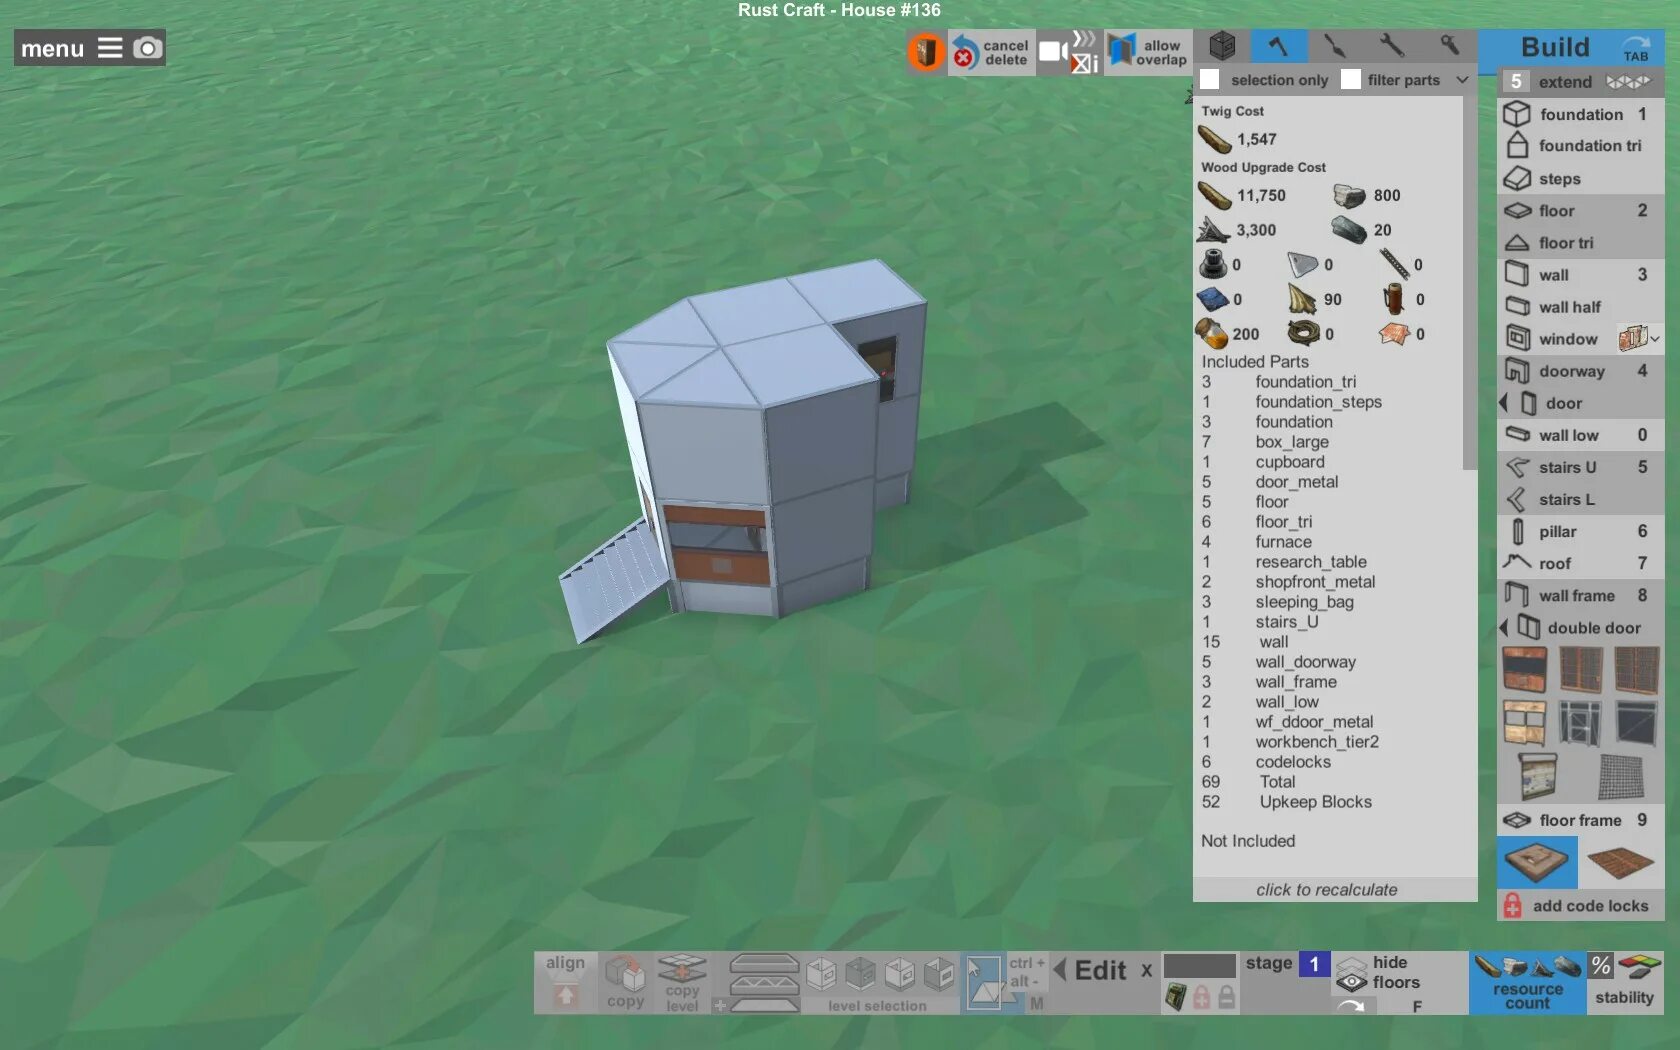Image resolution: width=1680 pixels, height=1050 pixels.
Task: Click the parts list scrollbar
Action: [1469, 285]
